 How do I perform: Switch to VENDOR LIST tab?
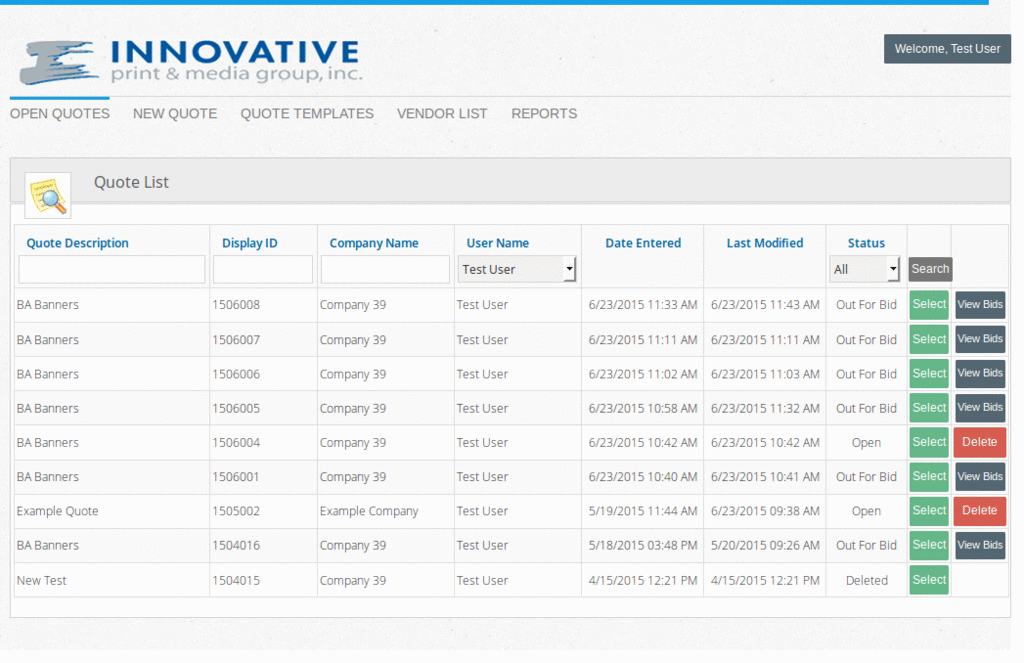tap(442, 114)
